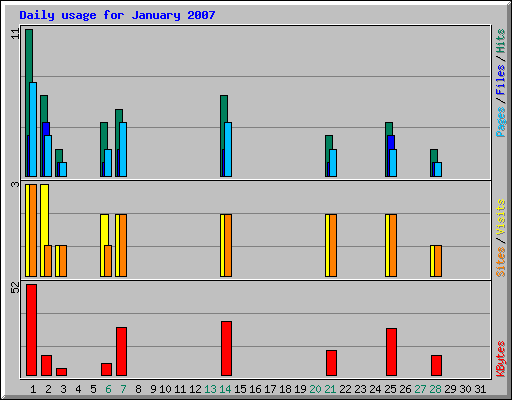Click the chart title 'Daily usage for January 2007'
The width and height of the screenshot is (512, 400).
coord(117,16)
